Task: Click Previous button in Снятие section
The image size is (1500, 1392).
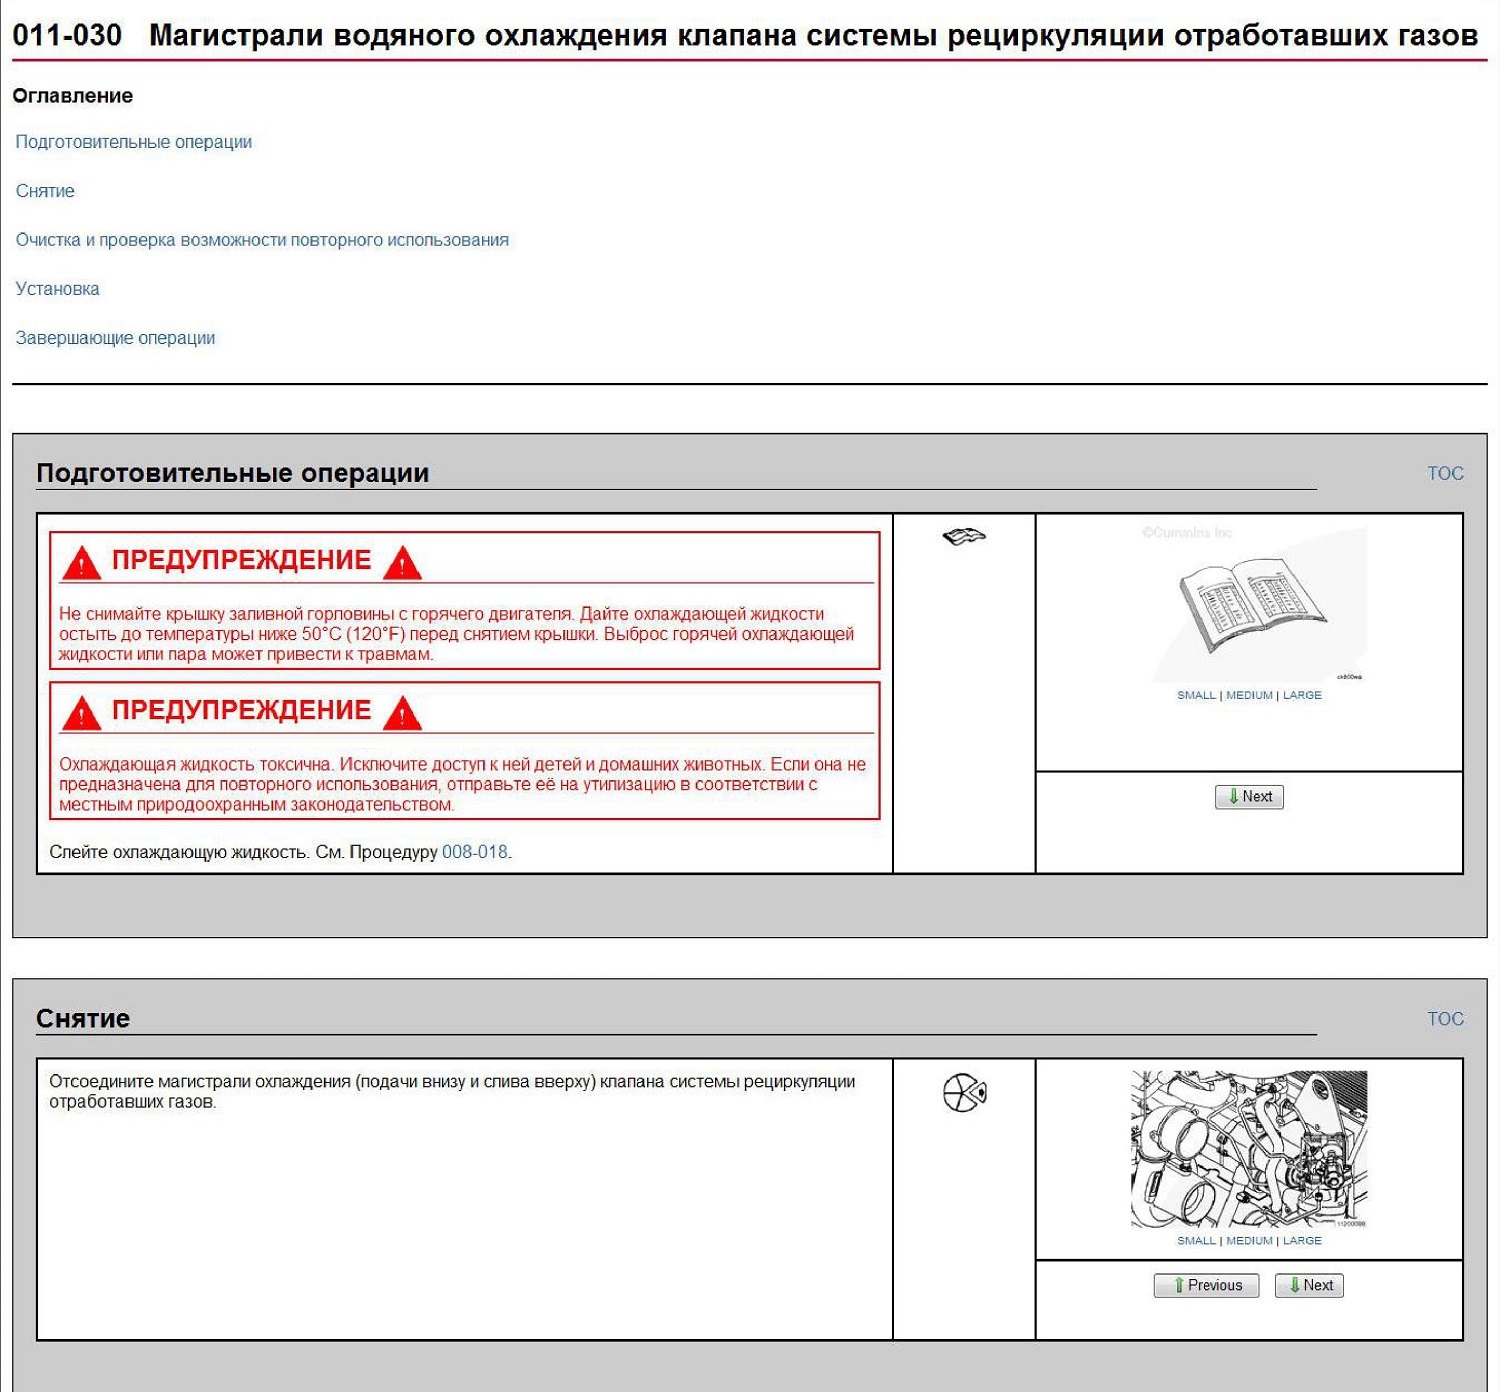Action: click(x=1206, y=1285)
